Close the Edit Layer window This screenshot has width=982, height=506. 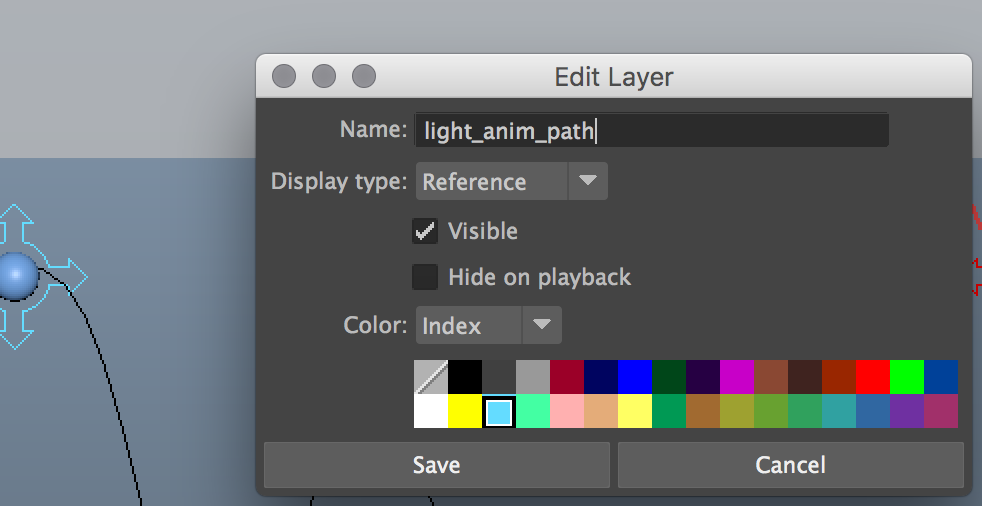point(284,76)
